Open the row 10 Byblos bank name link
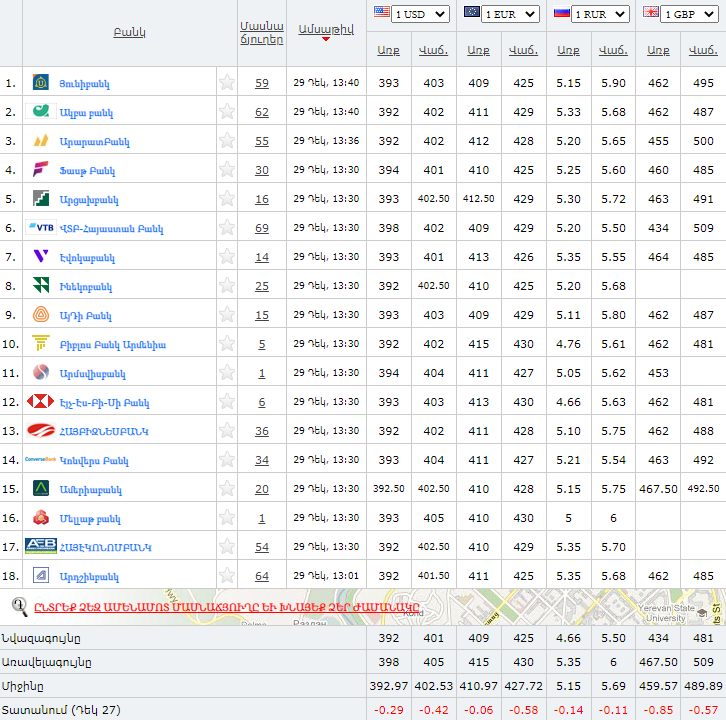Screen dimensions: 726x720 click(113, 345)
